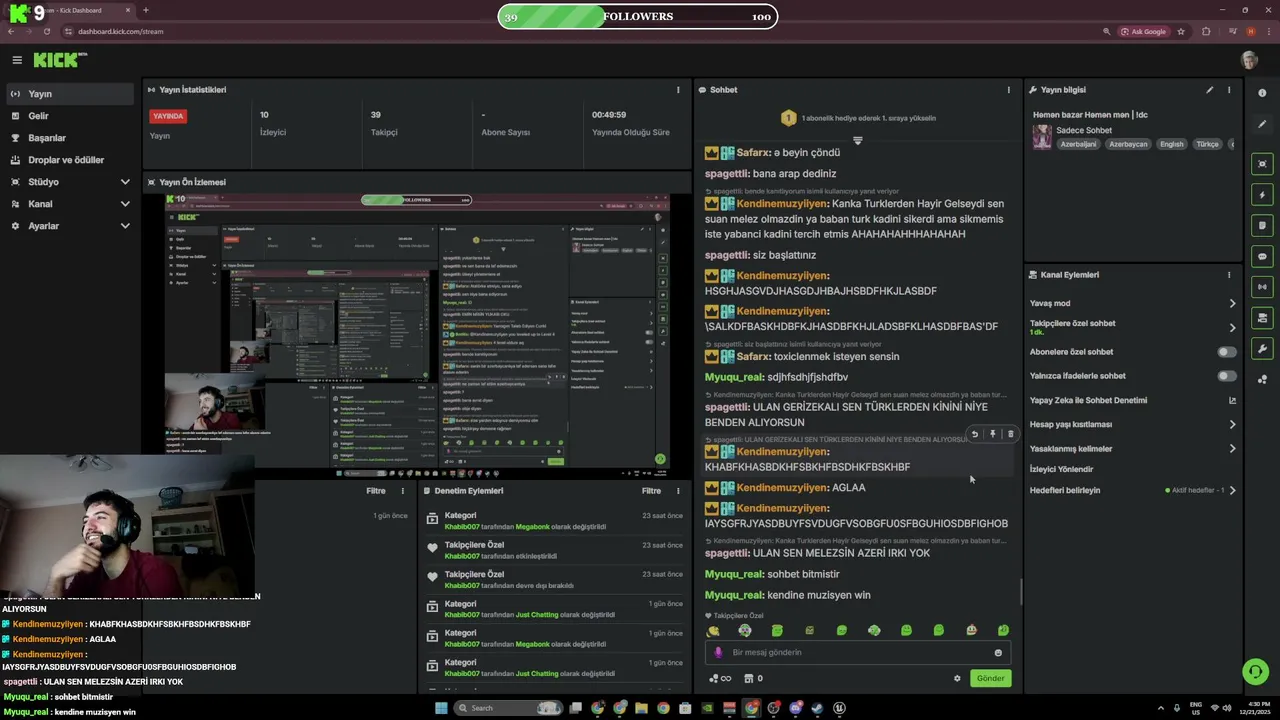Toggle Yalnızca ifadelerle sohbet switch
The width and height of the screenshot is (1280, 720).
1227,376
